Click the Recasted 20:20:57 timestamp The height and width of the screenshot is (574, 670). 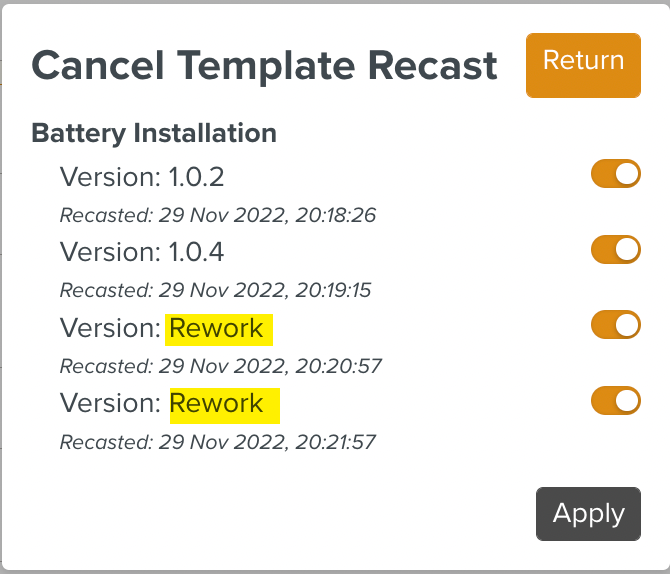(221, 366)
